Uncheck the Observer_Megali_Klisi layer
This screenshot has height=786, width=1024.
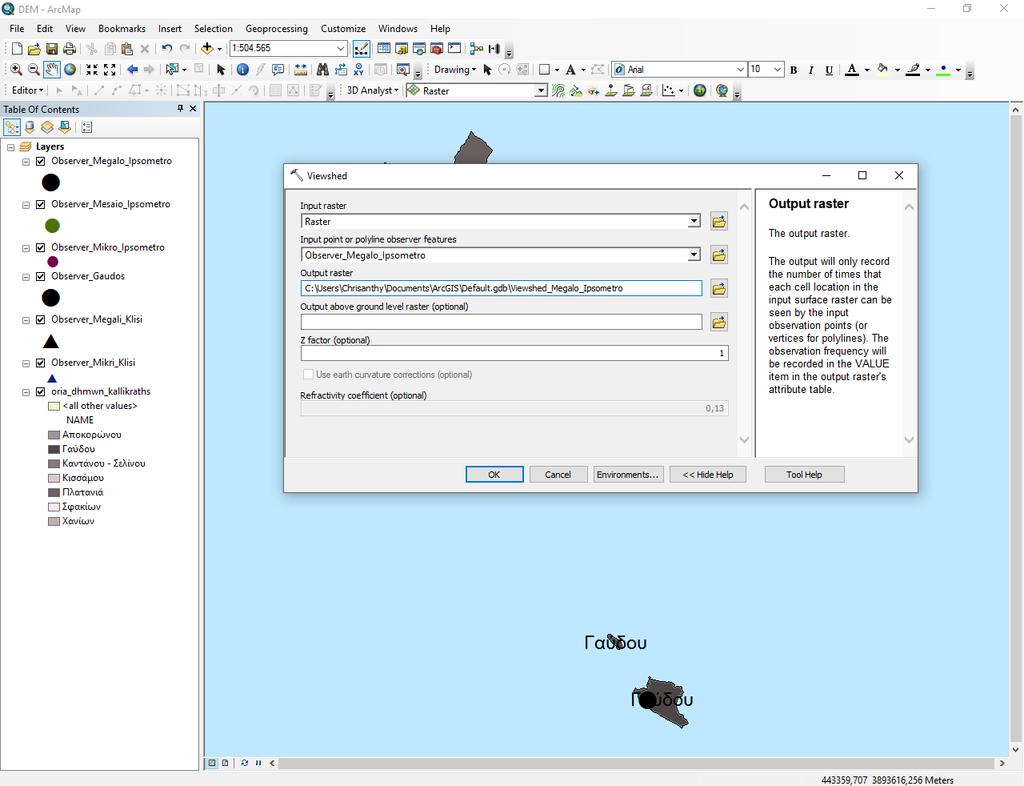(40, 319)
